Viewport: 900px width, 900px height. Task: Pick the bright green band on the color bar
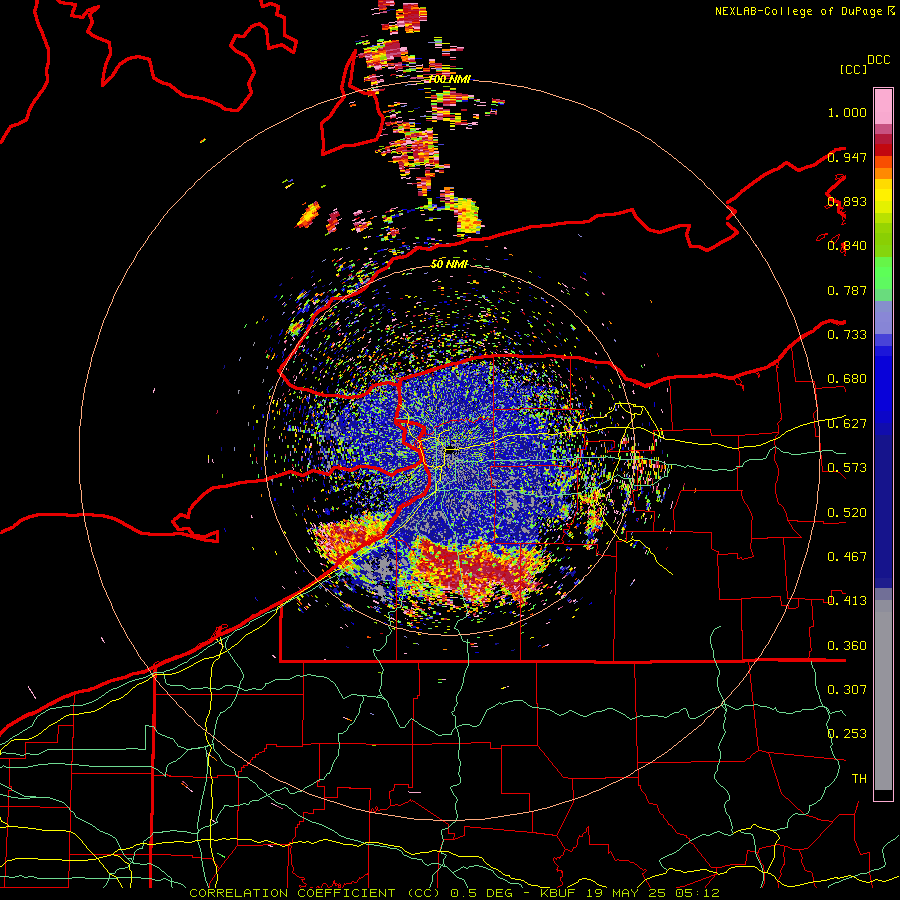pos(883,273)
